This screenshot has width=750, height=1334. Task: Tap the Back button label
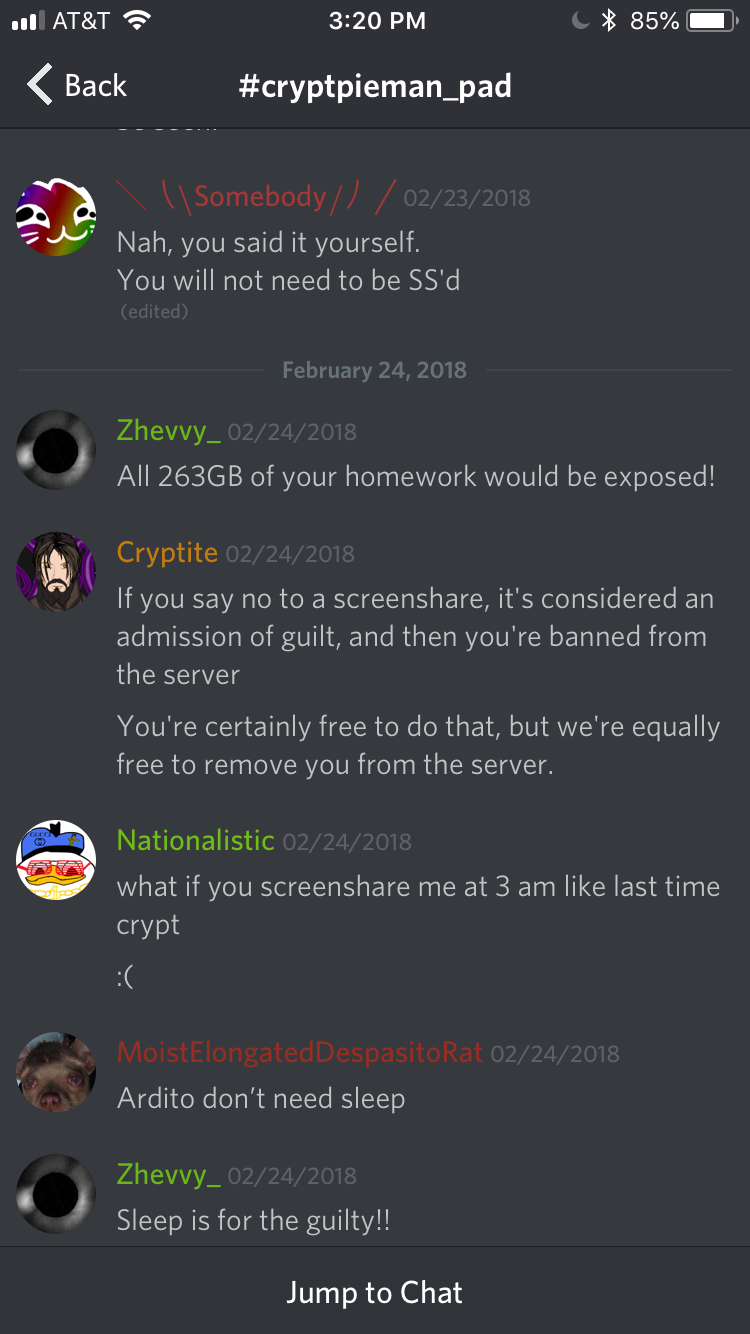(96, 86)
